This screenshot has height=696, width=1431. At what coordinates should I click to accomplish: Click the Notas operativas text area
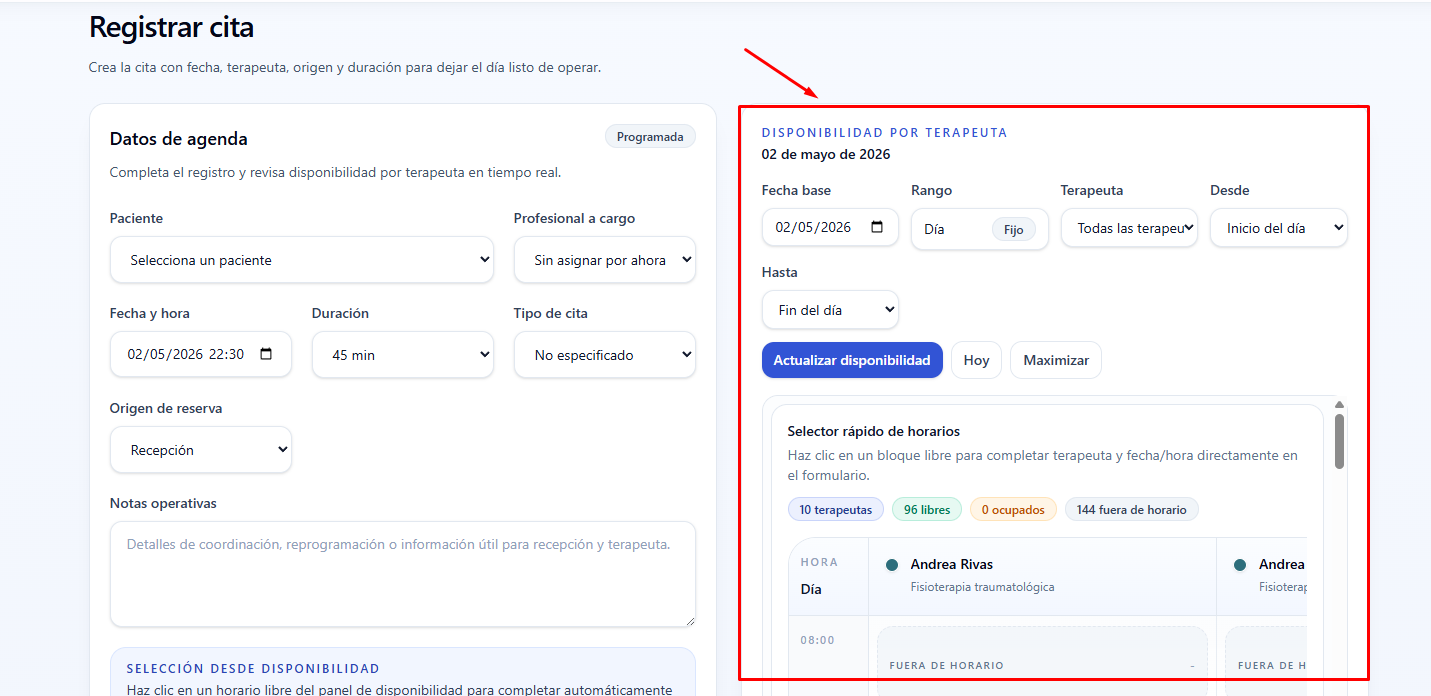tap(402, 574)
